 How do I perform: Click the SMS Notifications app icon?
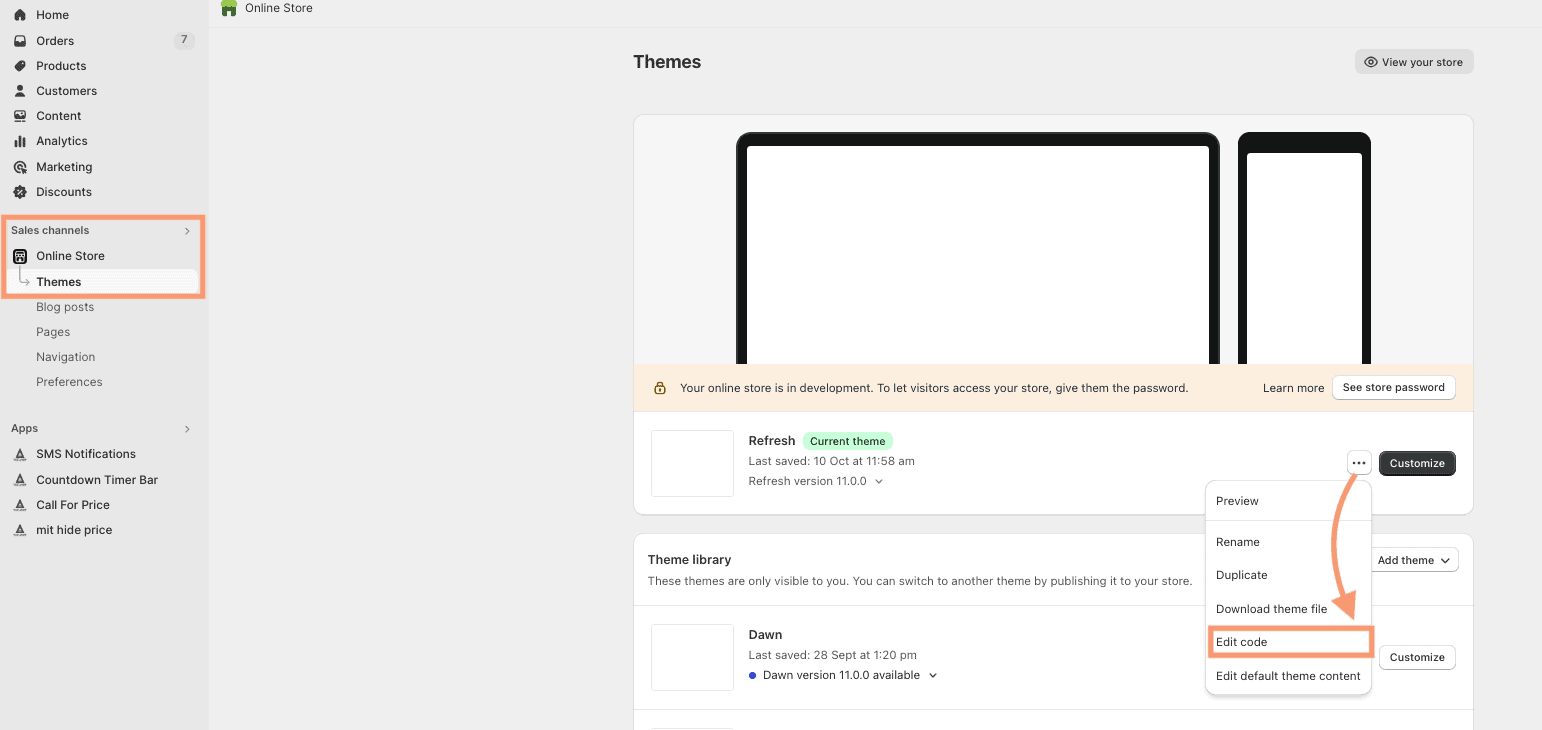coord(20,454)
